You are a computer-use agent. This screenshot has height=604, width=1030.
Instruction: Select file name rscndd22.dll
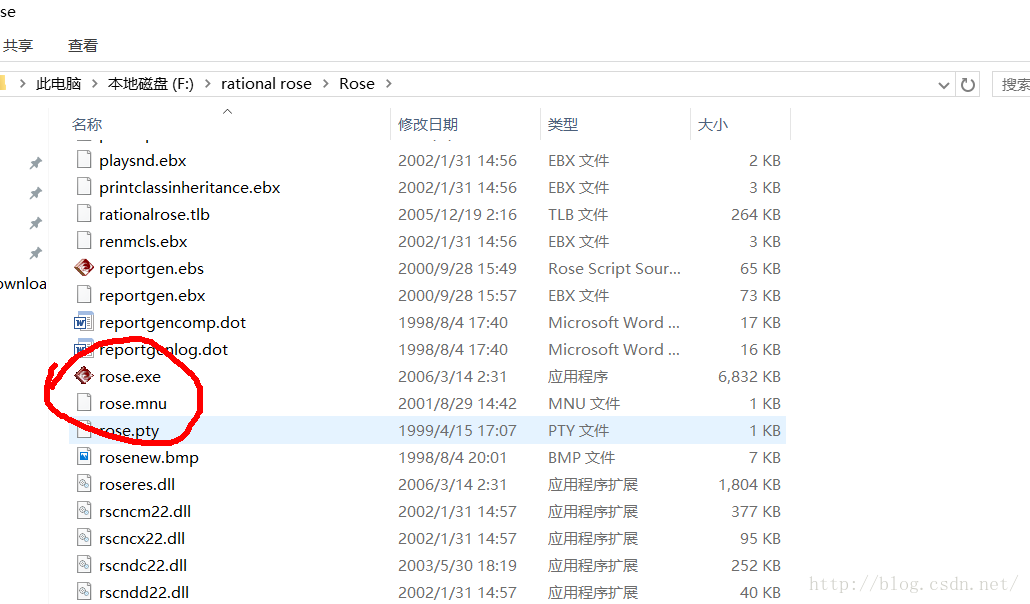144,592
